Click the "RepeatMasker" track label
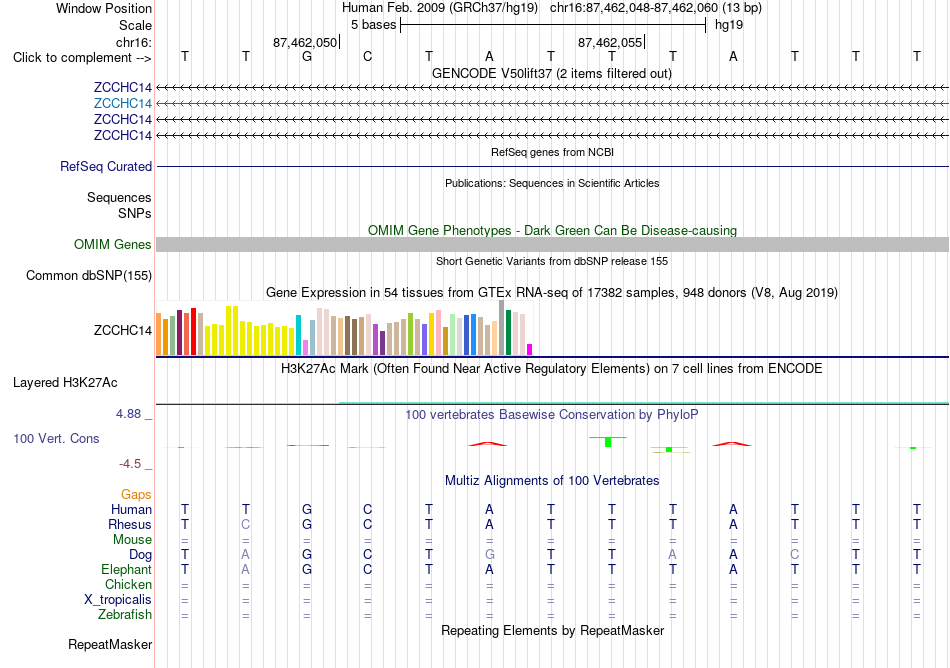The width and height of the screenshot is (950, 668). pos(110,644)
